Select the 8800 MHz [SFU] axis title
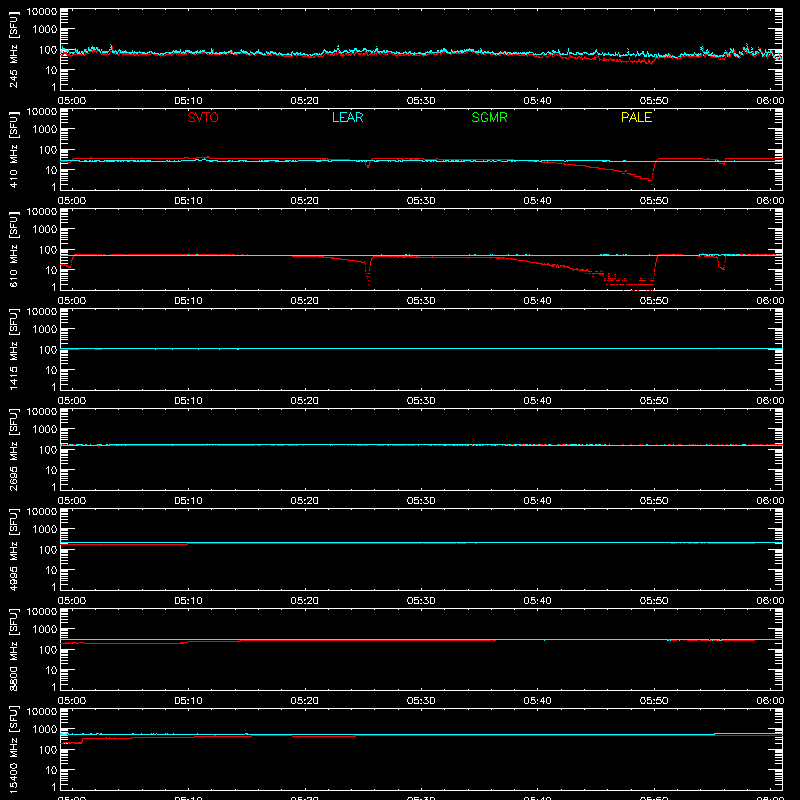This screenshot has width=800, height=800. click(13, 649)
